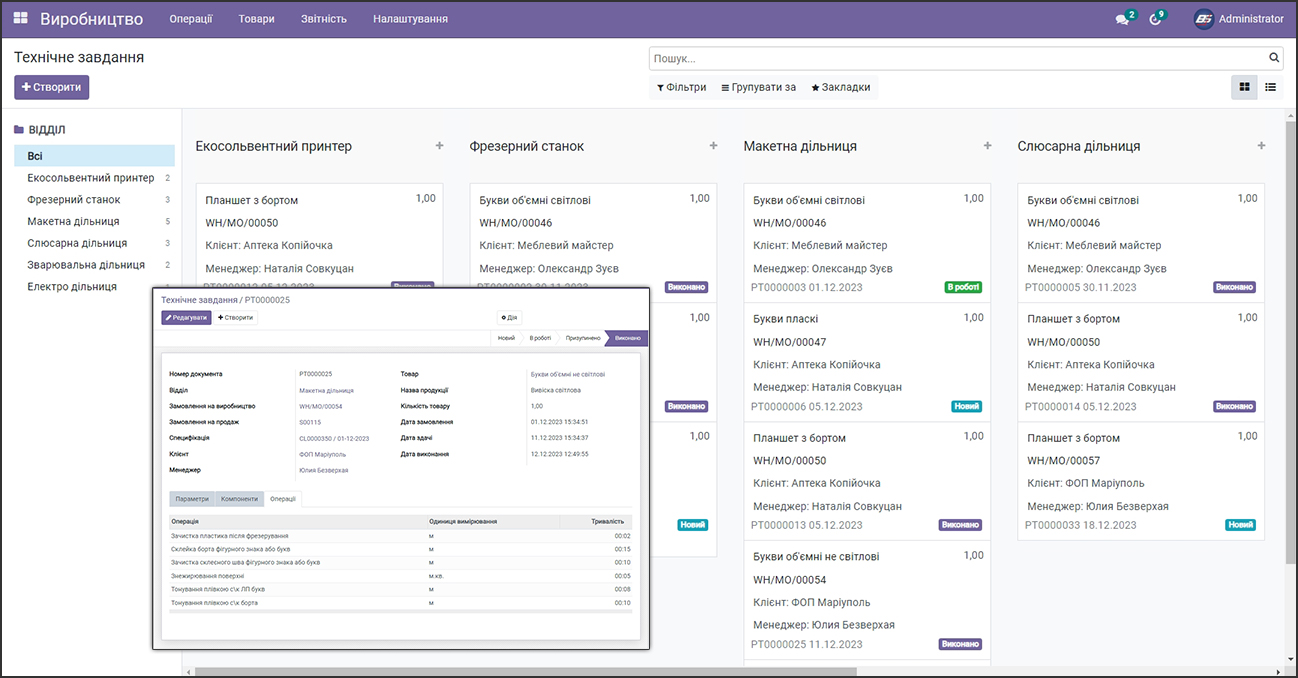Filter by Фрезерний станок in the sidebar

tap(94, 200)
